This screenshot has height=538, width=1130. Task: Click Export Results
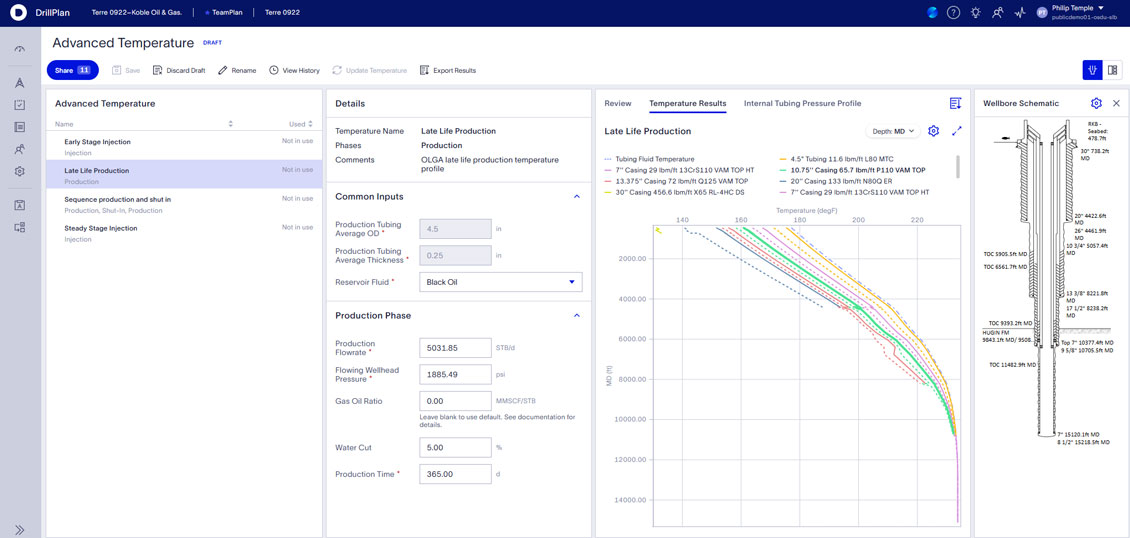448,71
